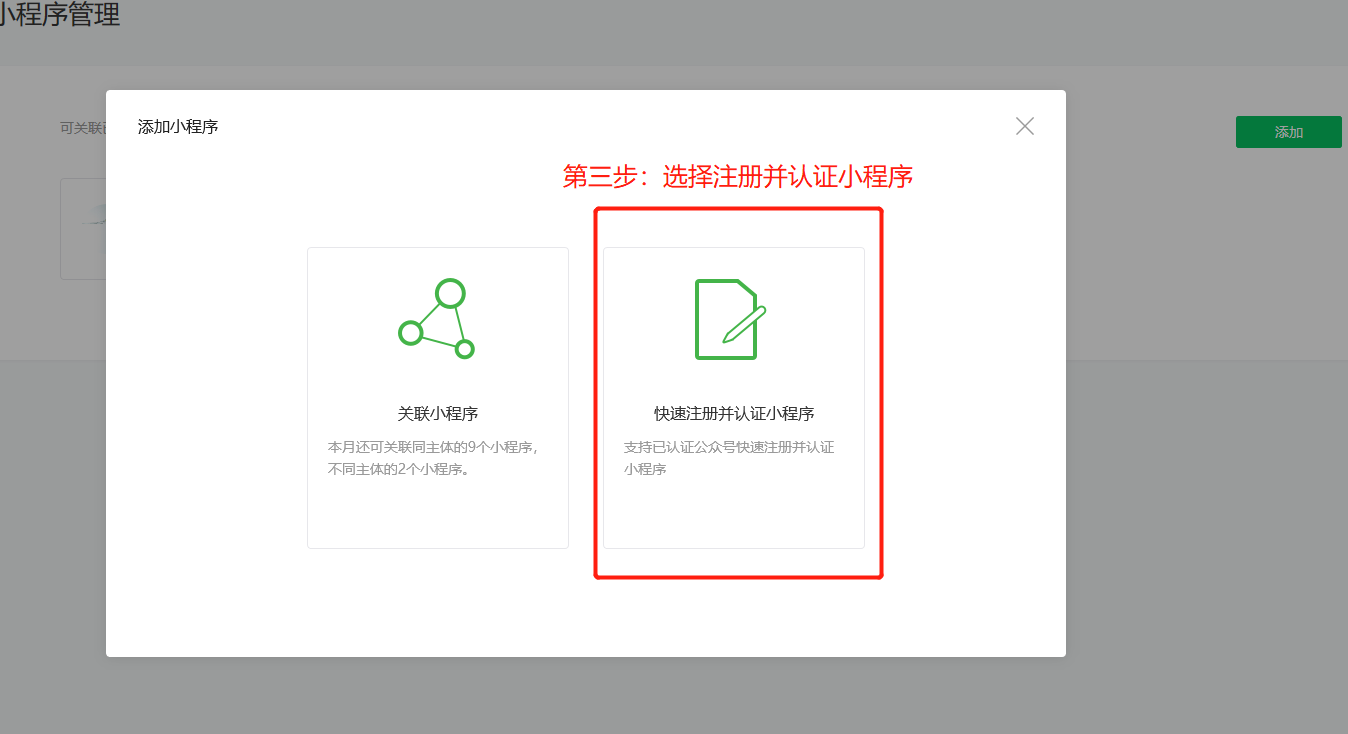Viewport: 1348px width, 734px height.
Task: Click the bottom-right node of the association icon
Action: coord(464,350)
